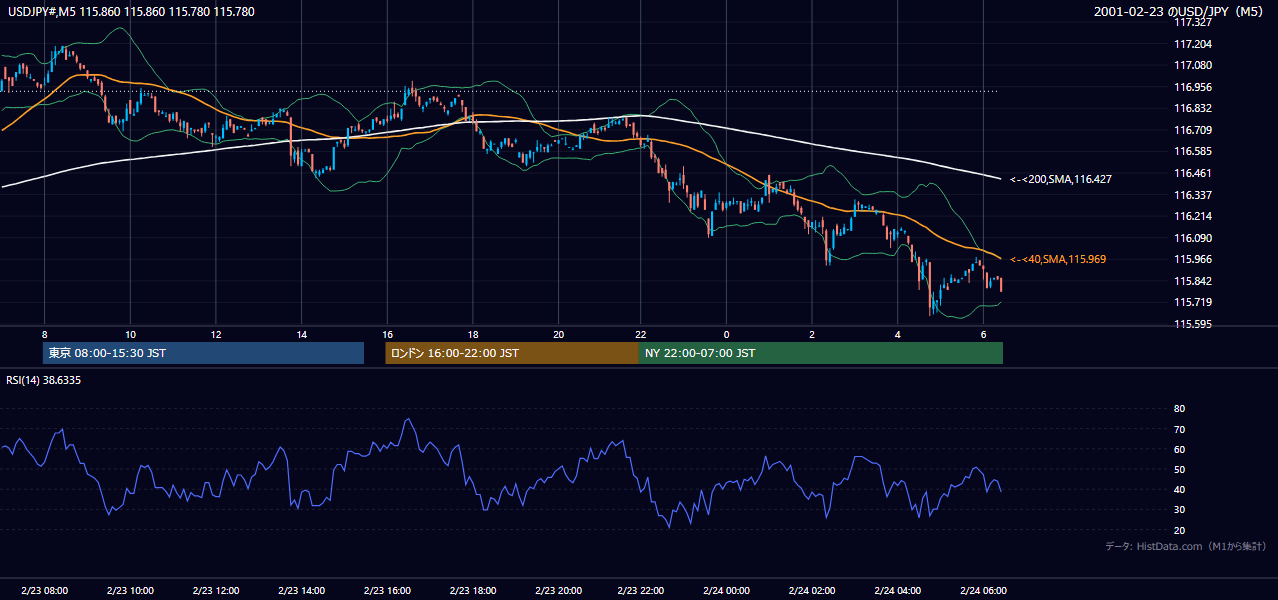Click the hour label 6 under the price chart
Screen dimensions: 1278x600
(x=984, y=334)
